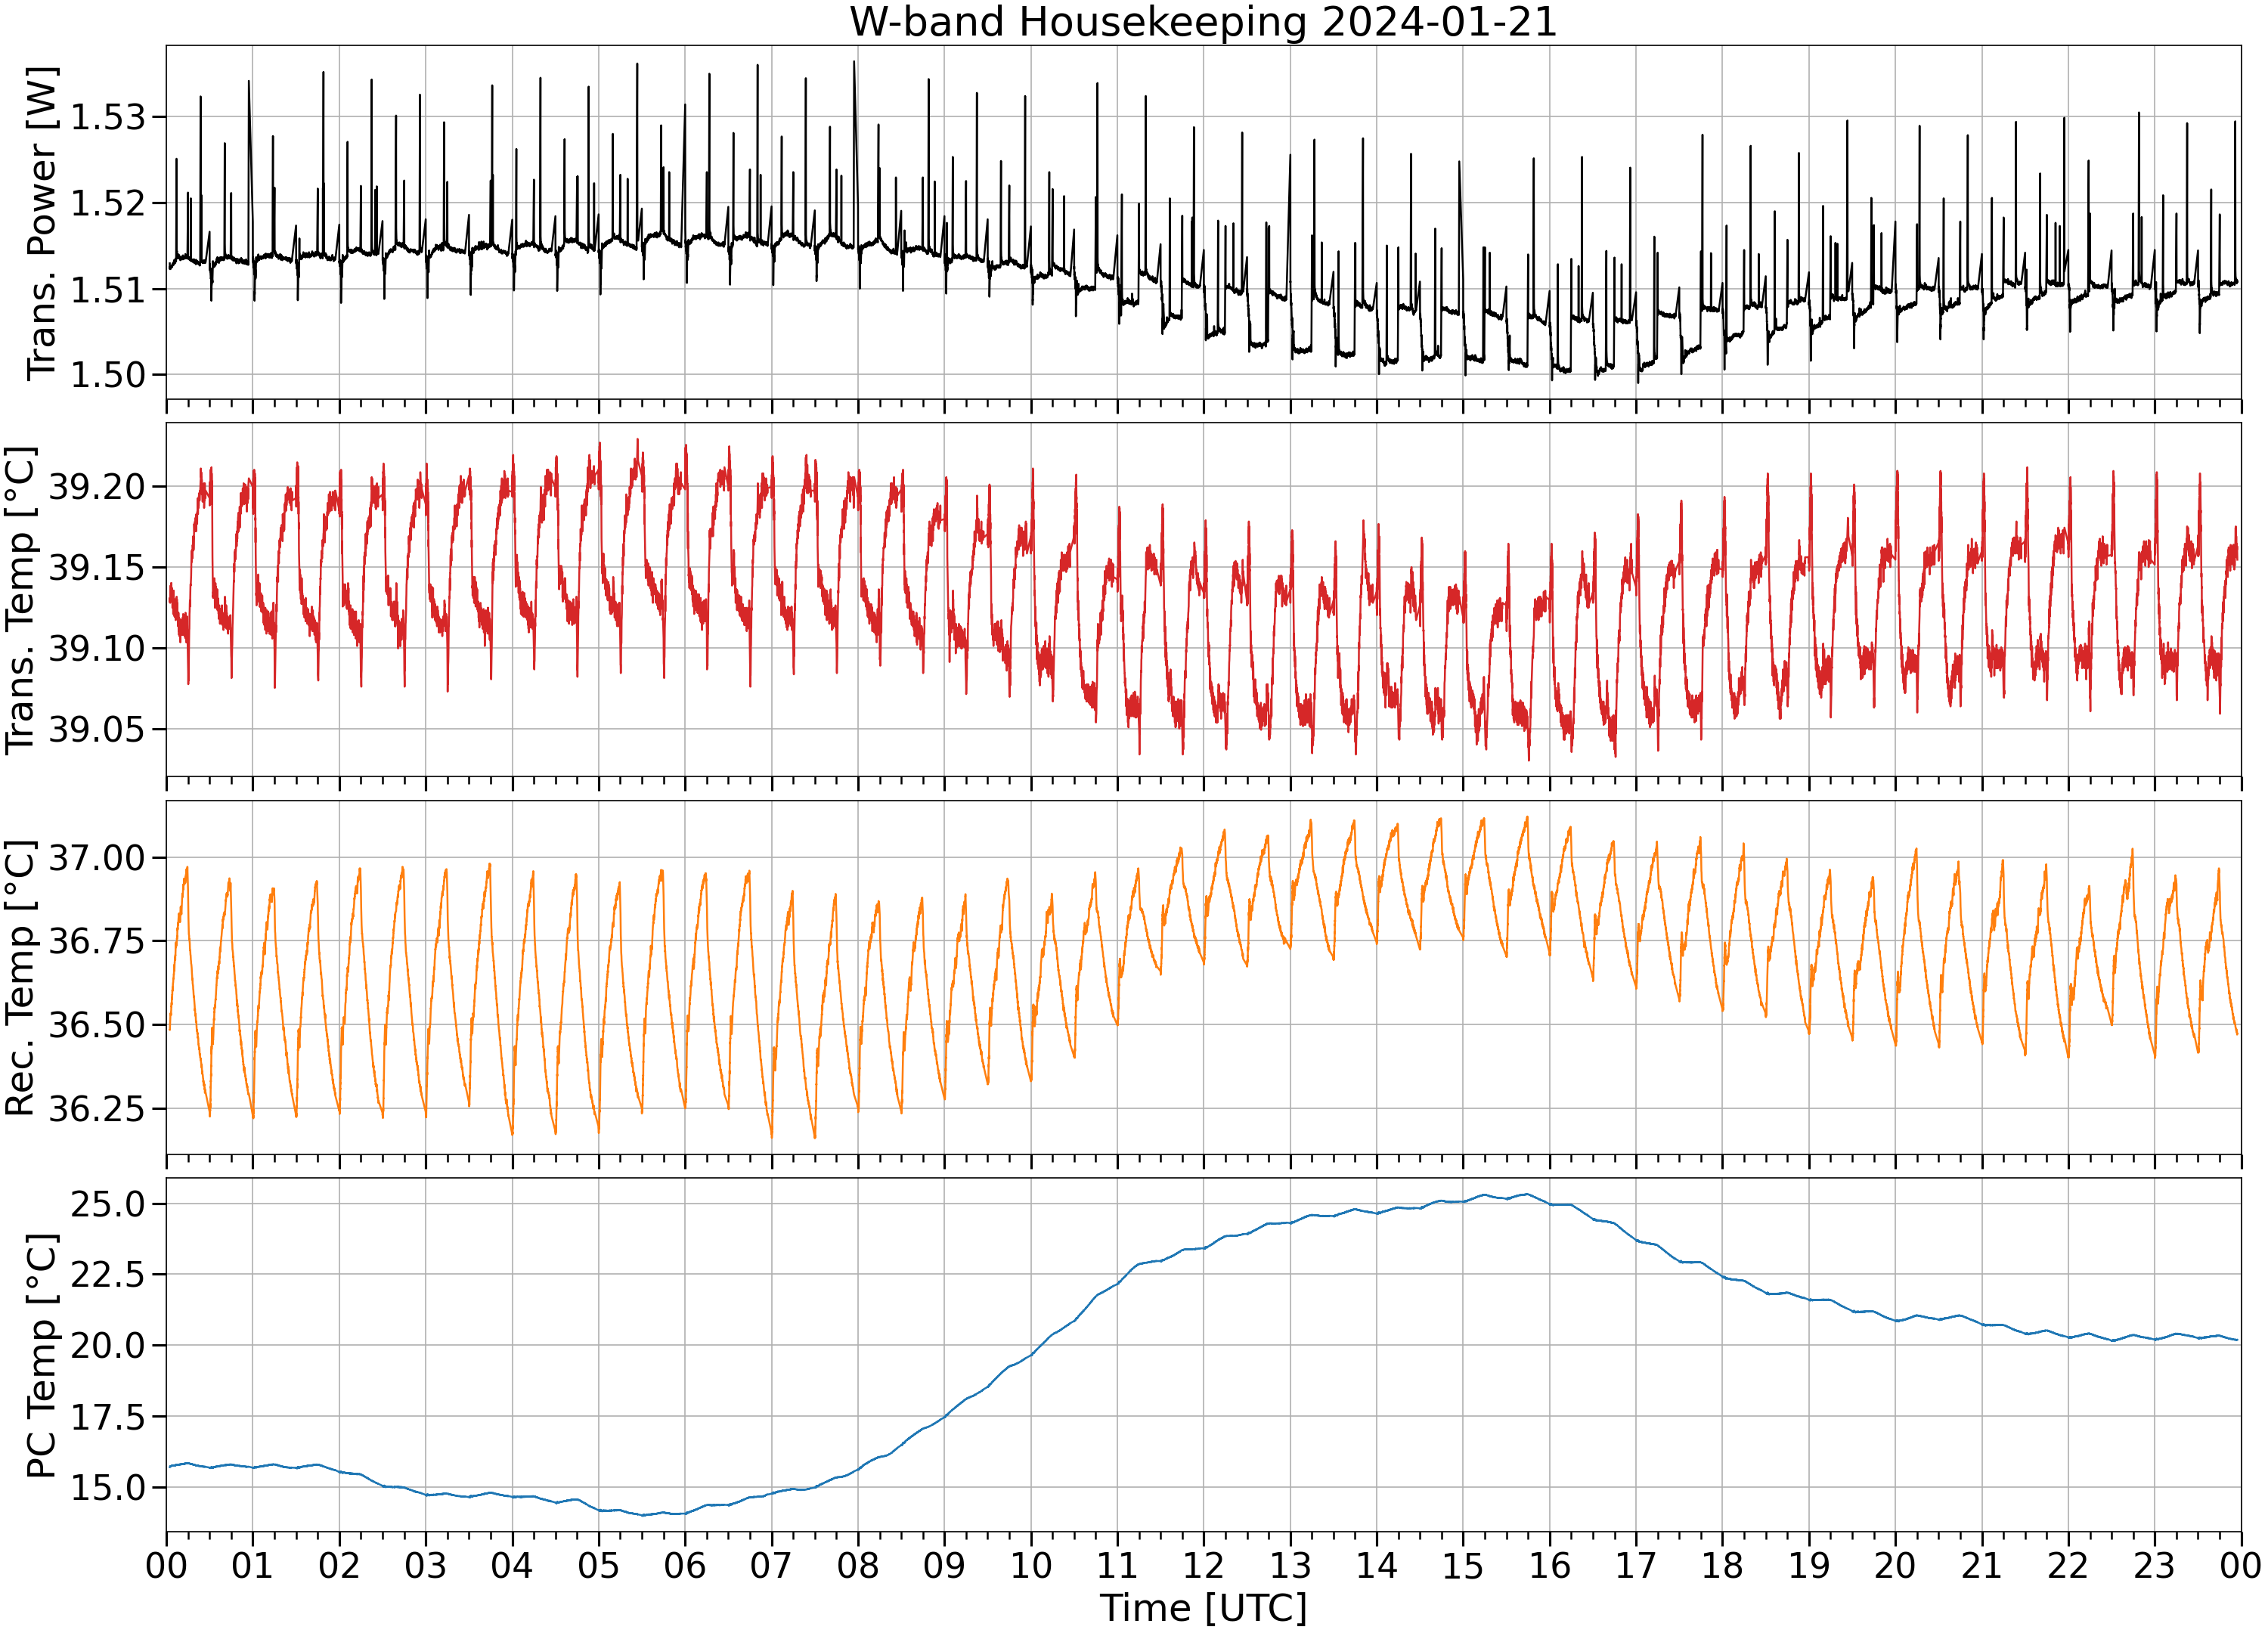Click the 23 hour tick label
The image size is (2268, 1633).
(x=2154, y=1565)
